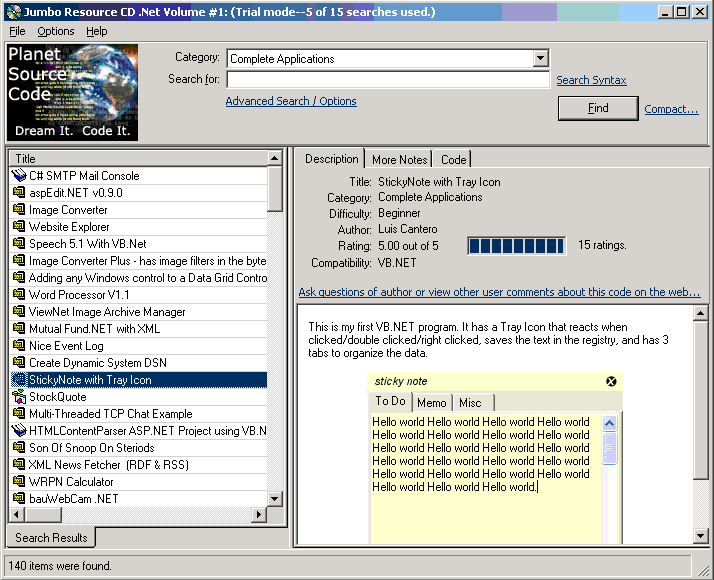This screenshot has width=714, height=580.
Task: Click icon beside HTMLContentParser ASP.NET Project
Action: click(x=19, y=430)
